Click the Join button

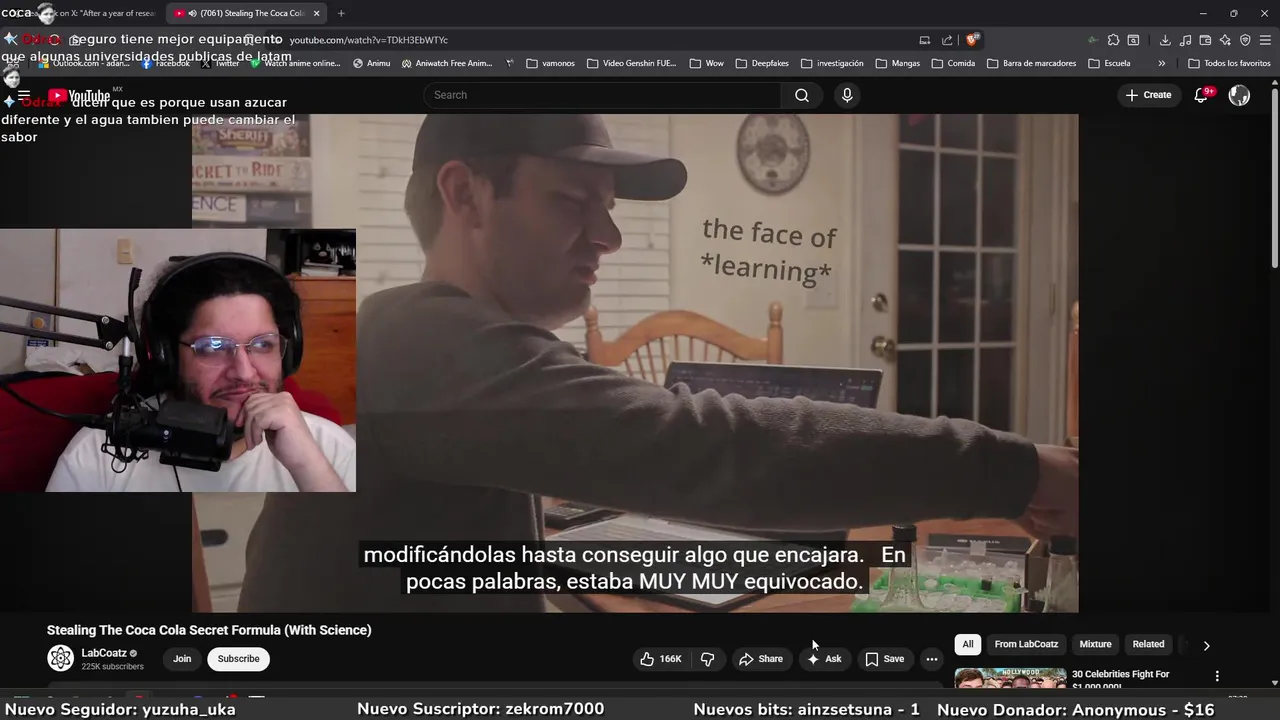click(182, 659)
